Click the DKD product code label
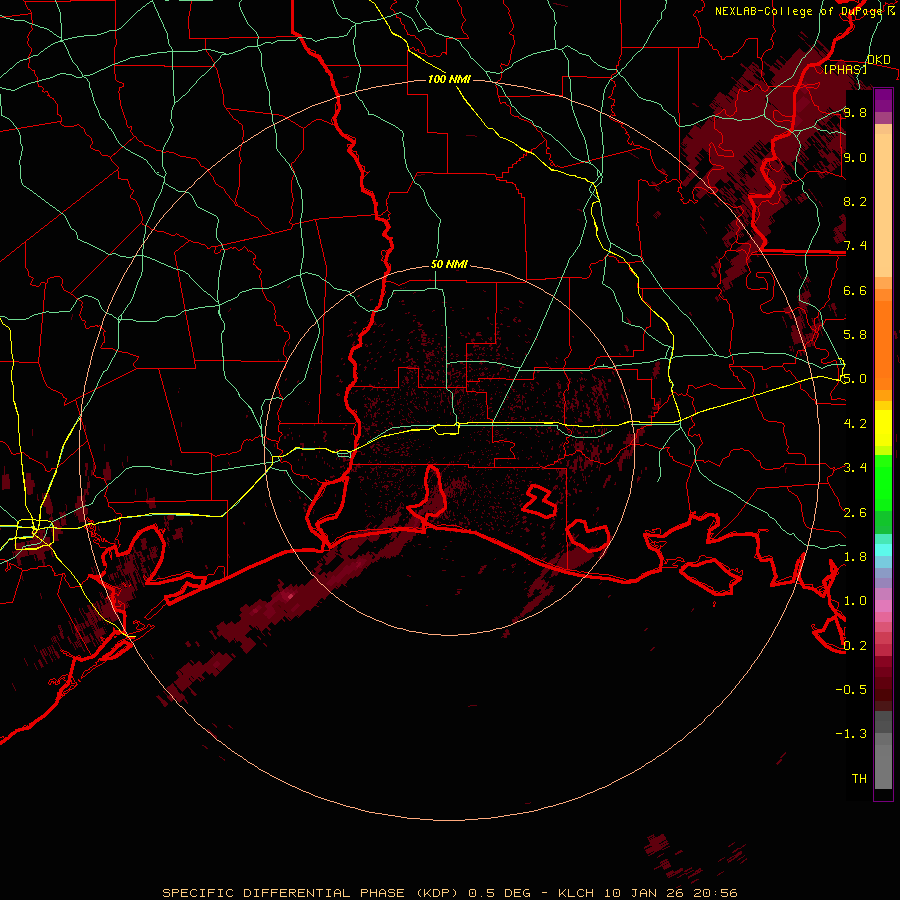This screenshot has height=900, width=900. (878, 60)
